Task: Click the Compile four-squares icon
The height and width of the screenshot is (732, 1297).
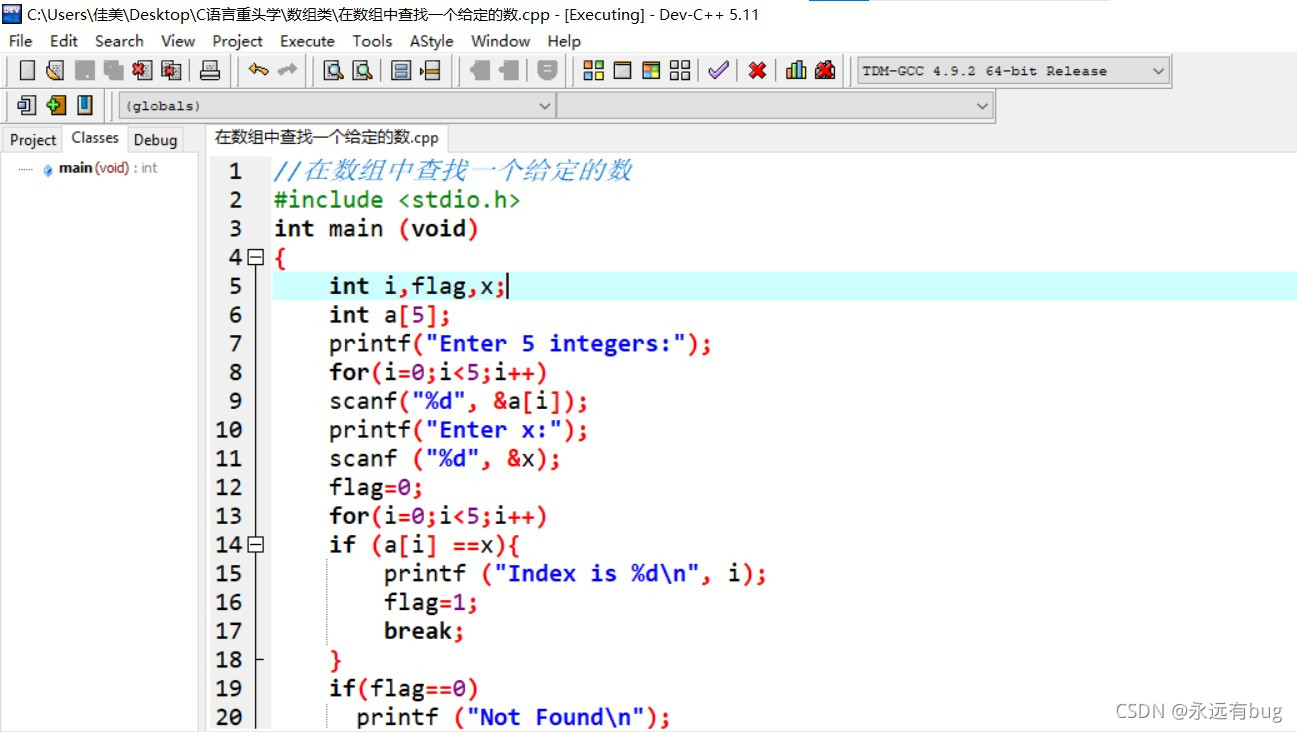Action: click(x=594, y=71)
